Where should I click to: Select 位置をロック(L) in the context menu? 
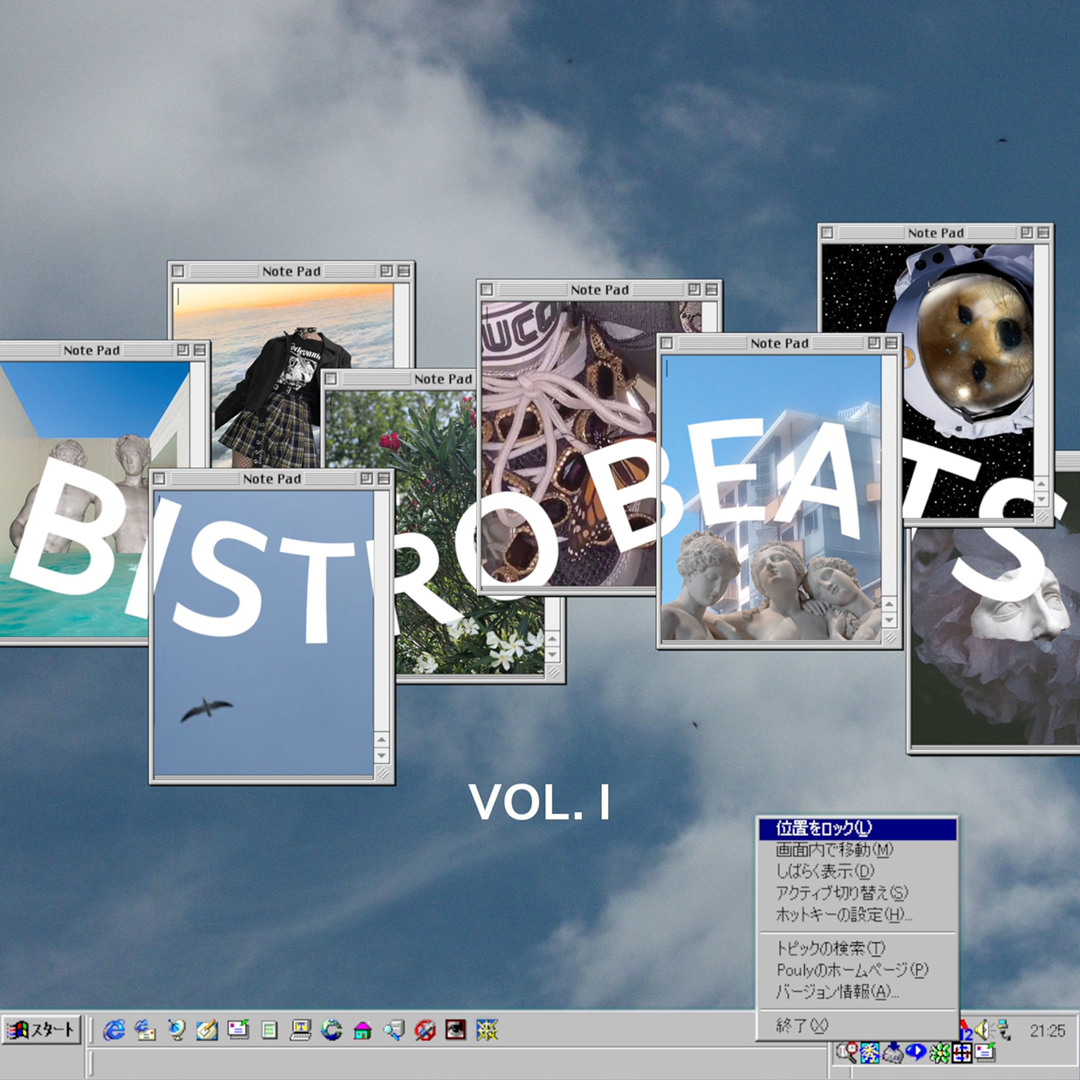coord(857,829)
